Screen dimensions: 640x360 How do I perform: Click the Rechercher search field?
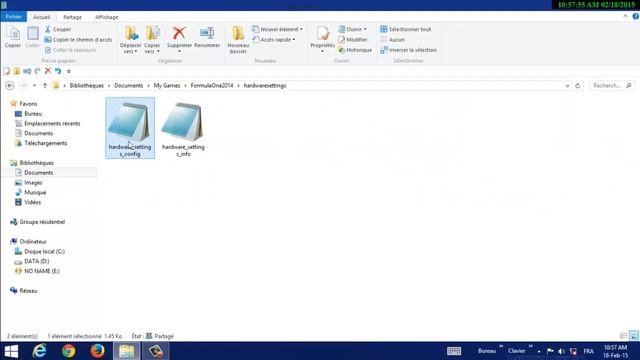pos(612,86)
